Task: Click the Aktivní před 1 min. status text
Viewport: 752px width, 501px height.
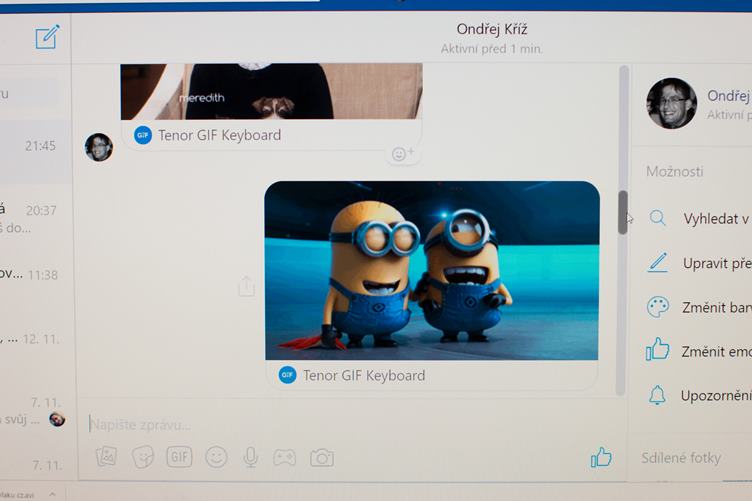Action: click(492, 49)
